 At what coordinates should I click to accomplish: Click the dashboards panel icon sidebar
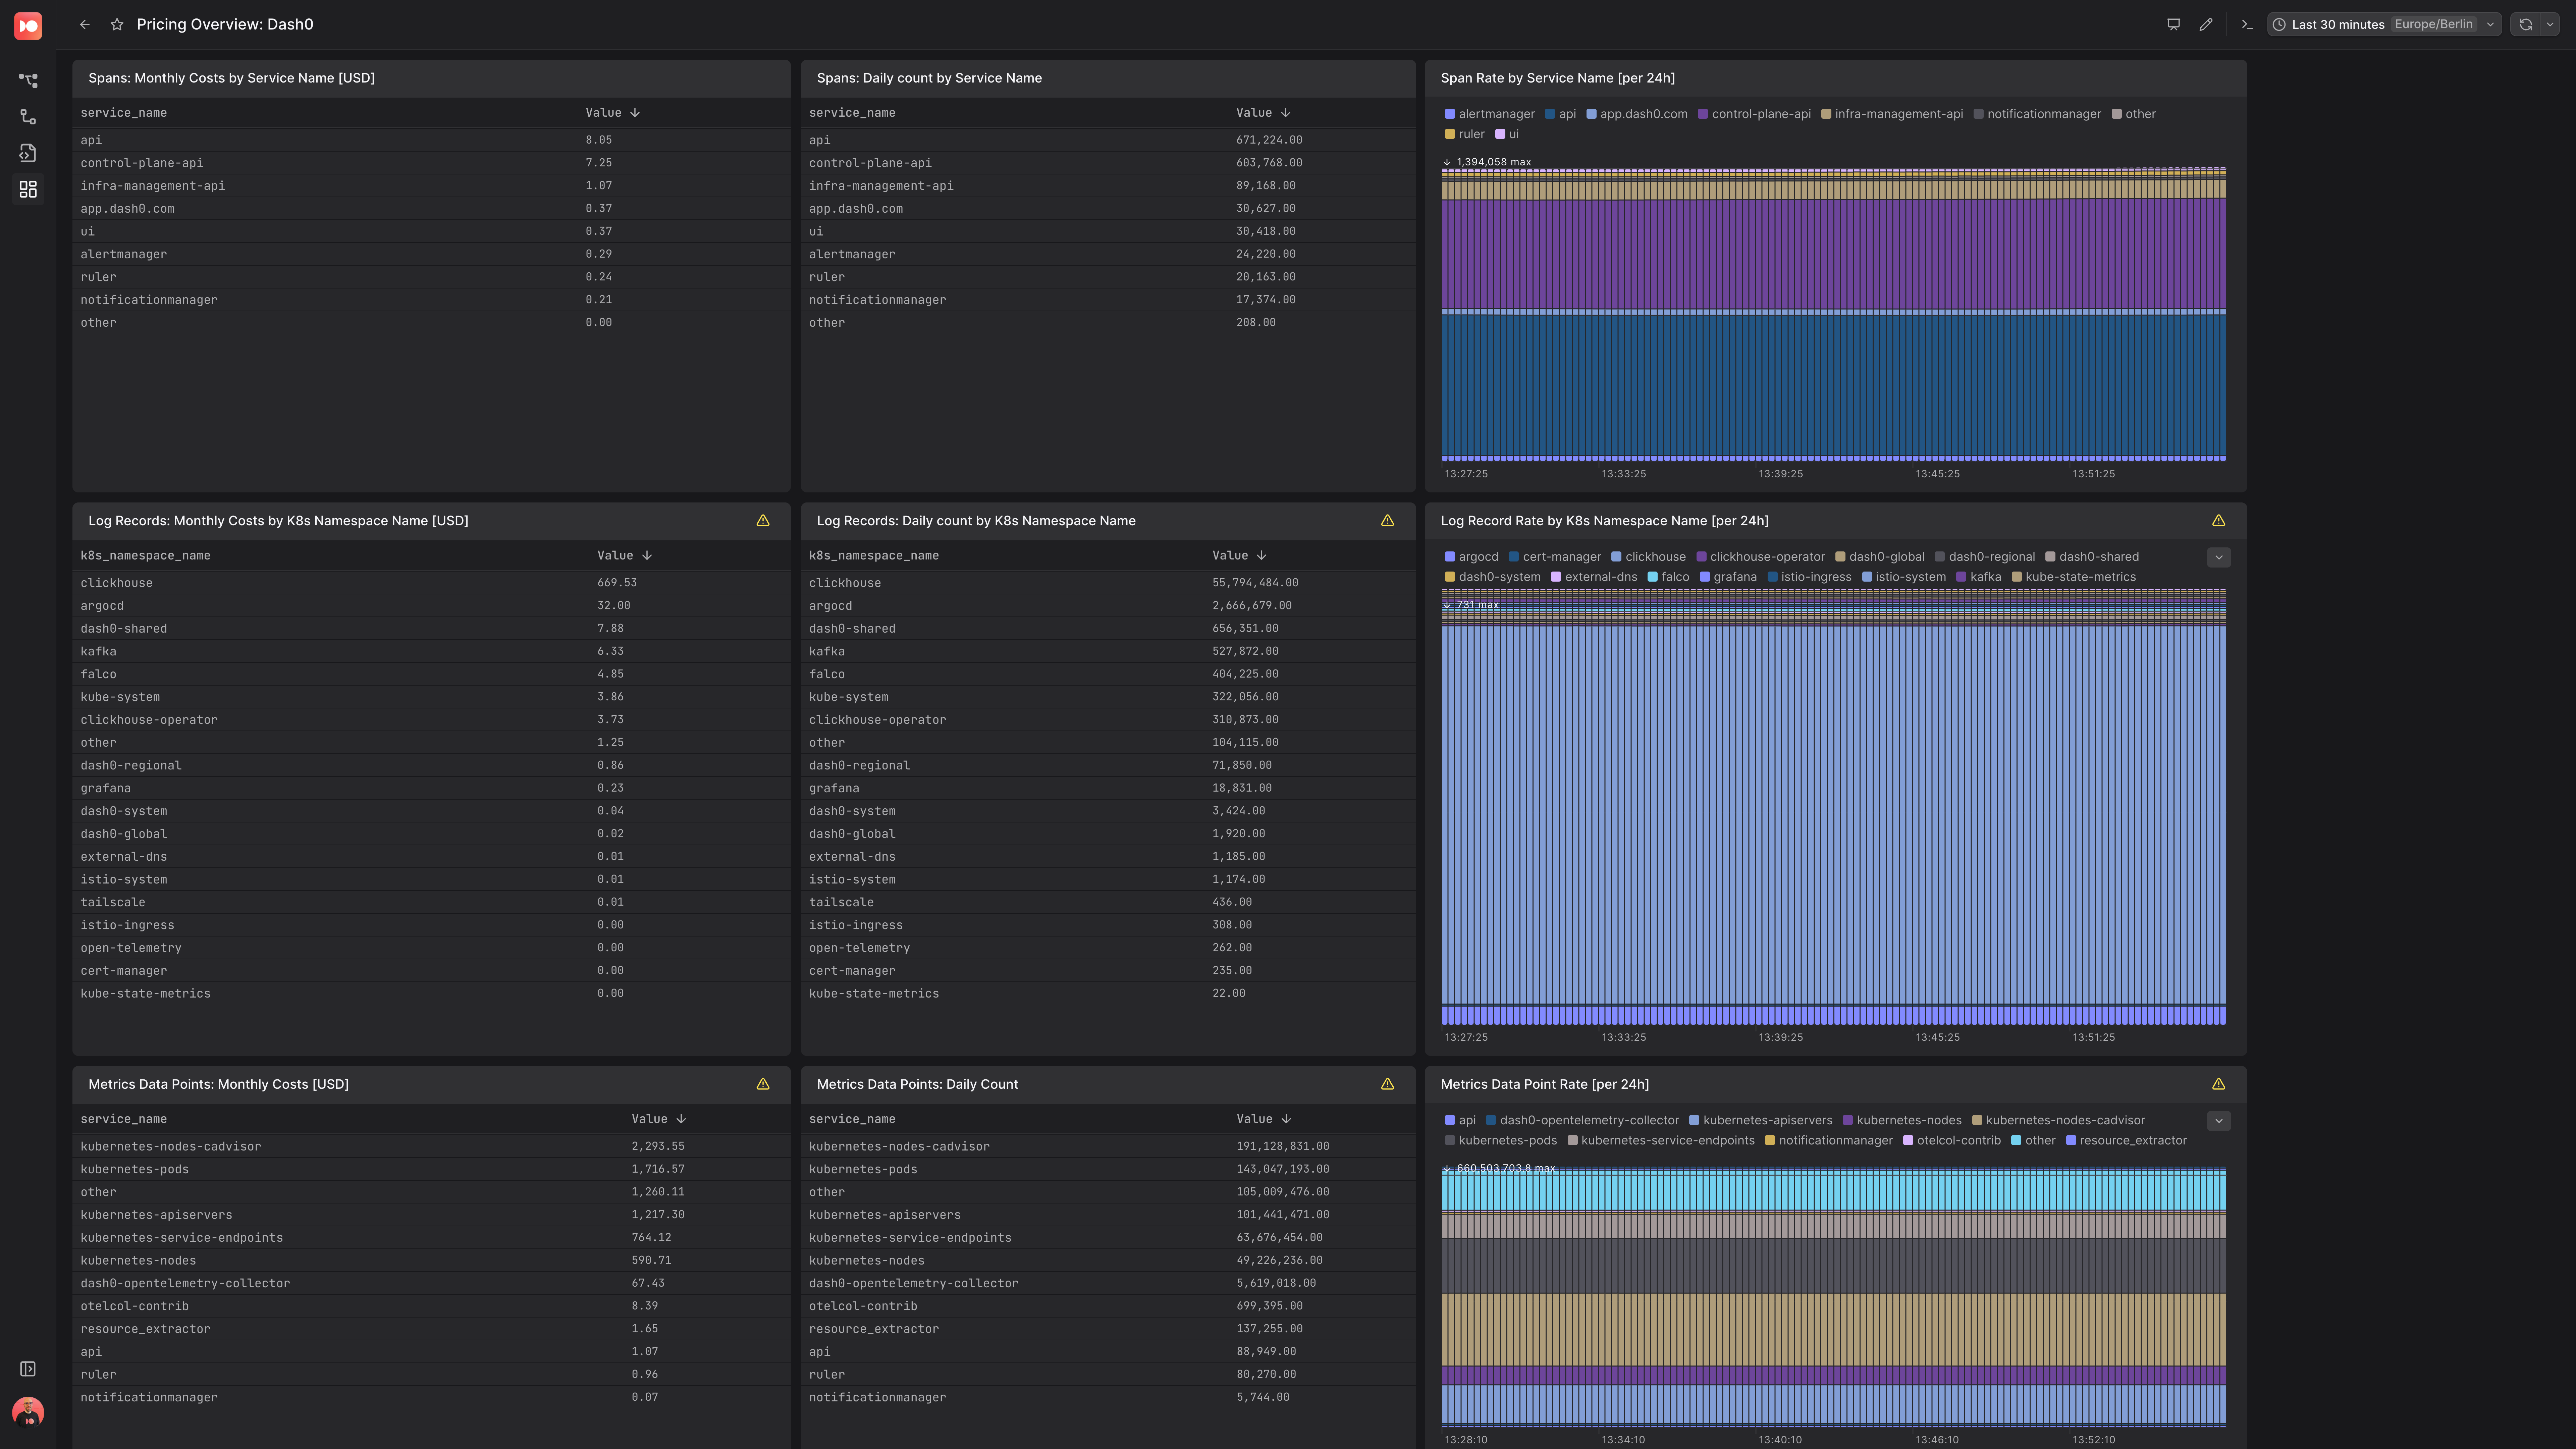pos(26,189)
